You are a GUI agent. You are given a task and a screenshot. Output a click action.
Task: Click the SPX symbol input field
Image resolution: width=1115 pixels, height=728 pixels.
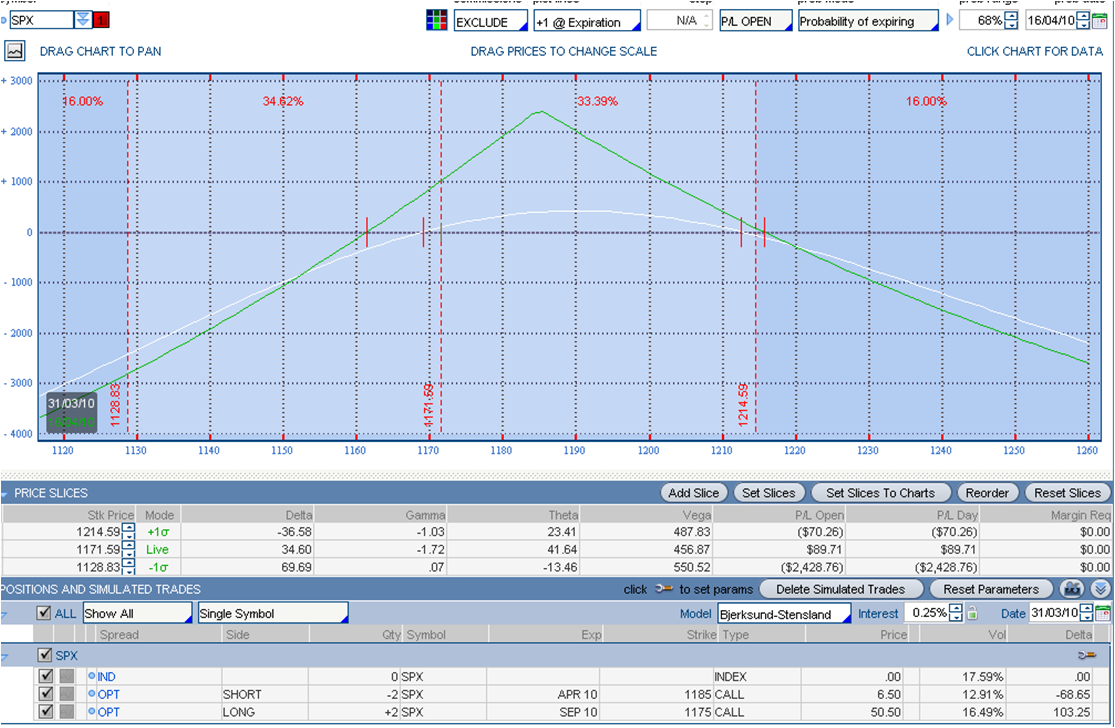tap(40, 20)
